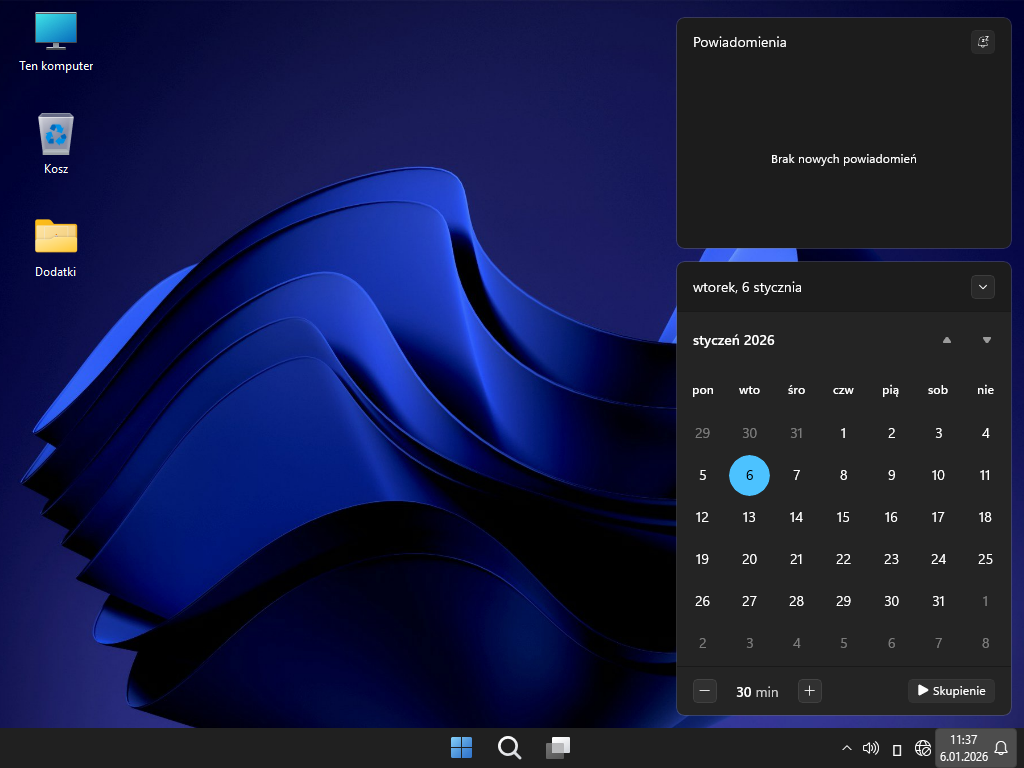Go to next month with down arrow

986,340
